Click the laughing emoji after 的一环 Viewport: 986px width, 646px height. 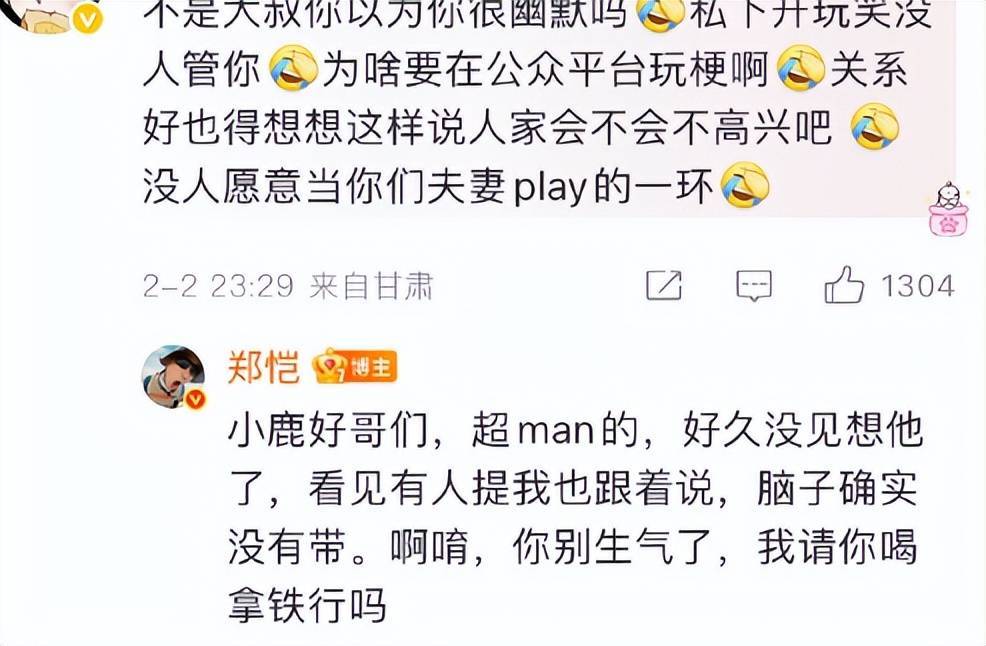(x=745, y=185)
